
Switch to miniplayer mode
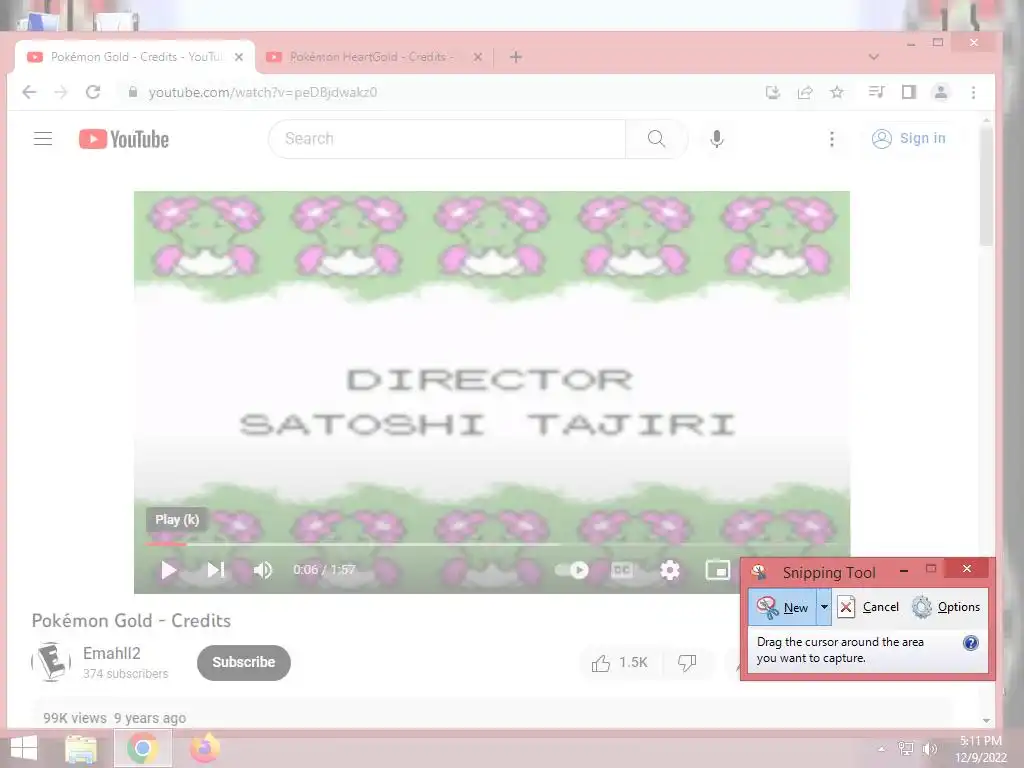click(718, 570)
